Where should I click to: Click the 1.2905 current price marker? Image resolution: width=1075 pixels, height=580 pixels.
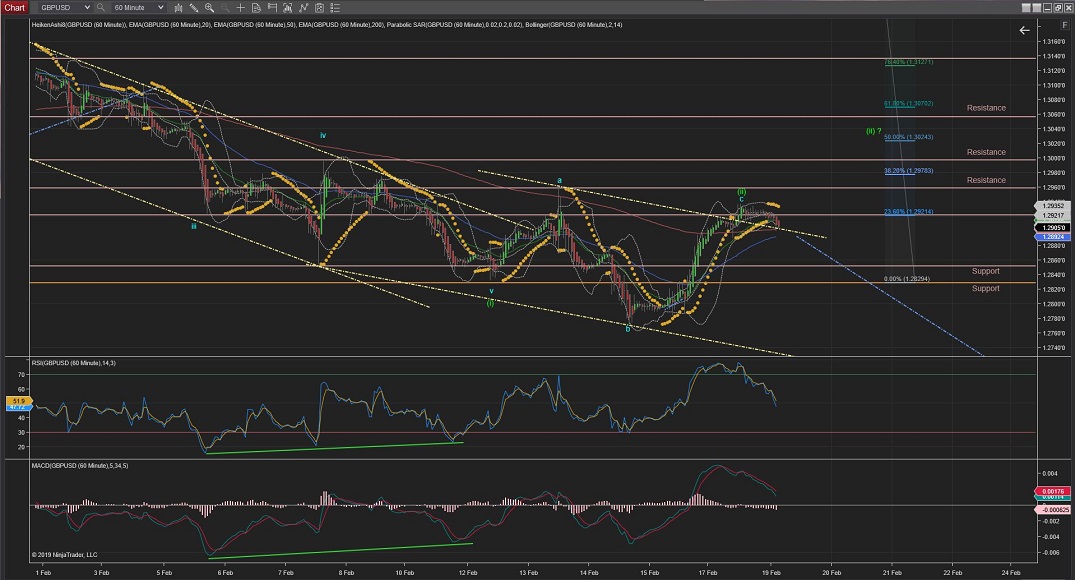(x=1054, y=228)
